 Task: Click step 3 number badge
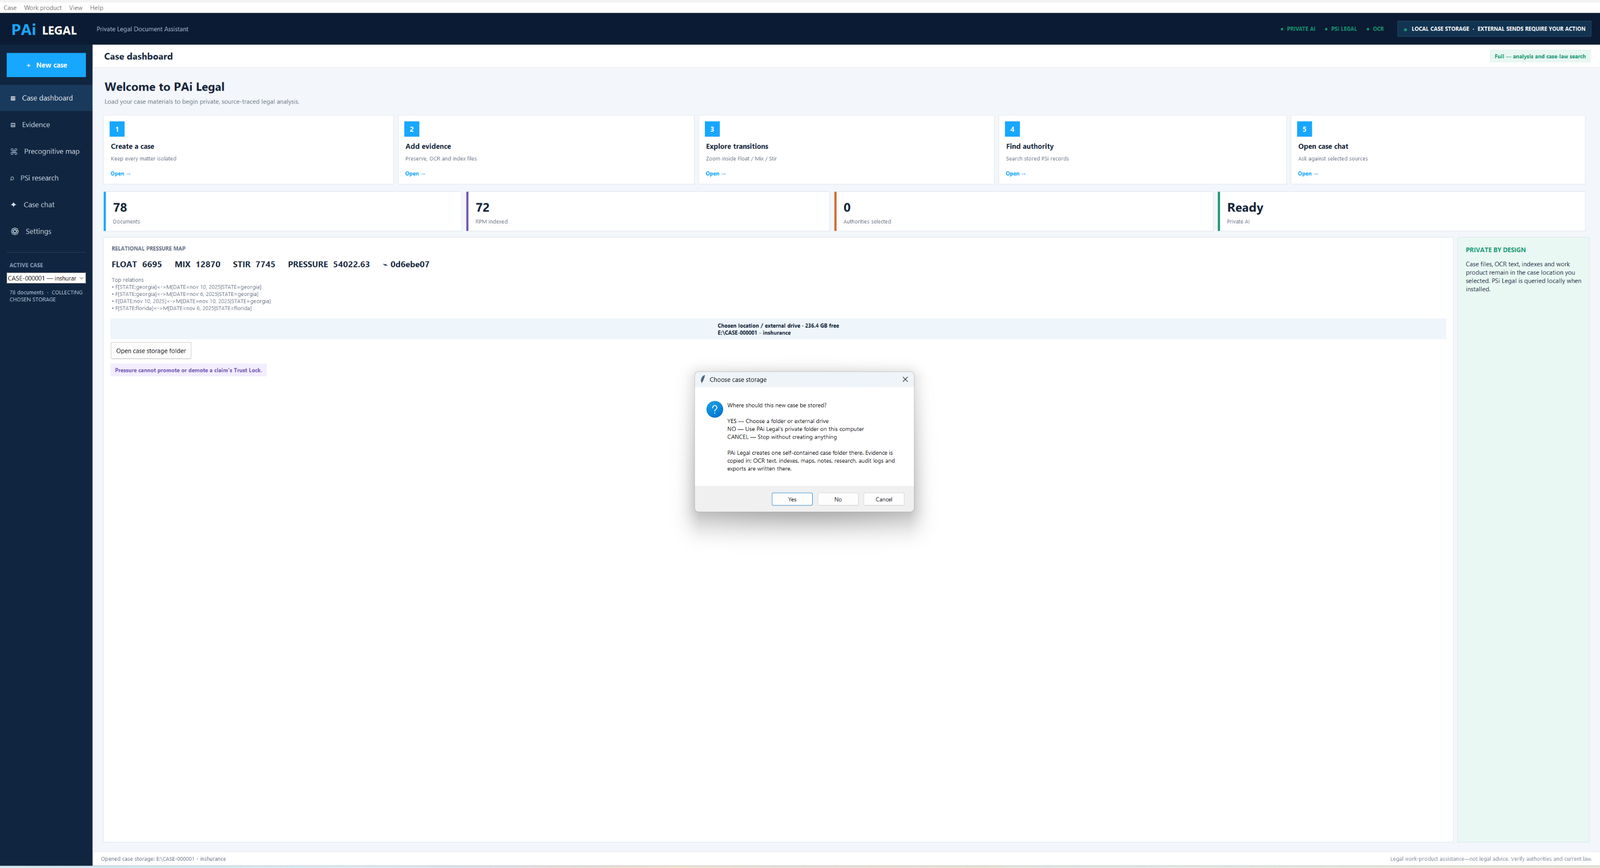pyautogui.click(x=712, y=129)
